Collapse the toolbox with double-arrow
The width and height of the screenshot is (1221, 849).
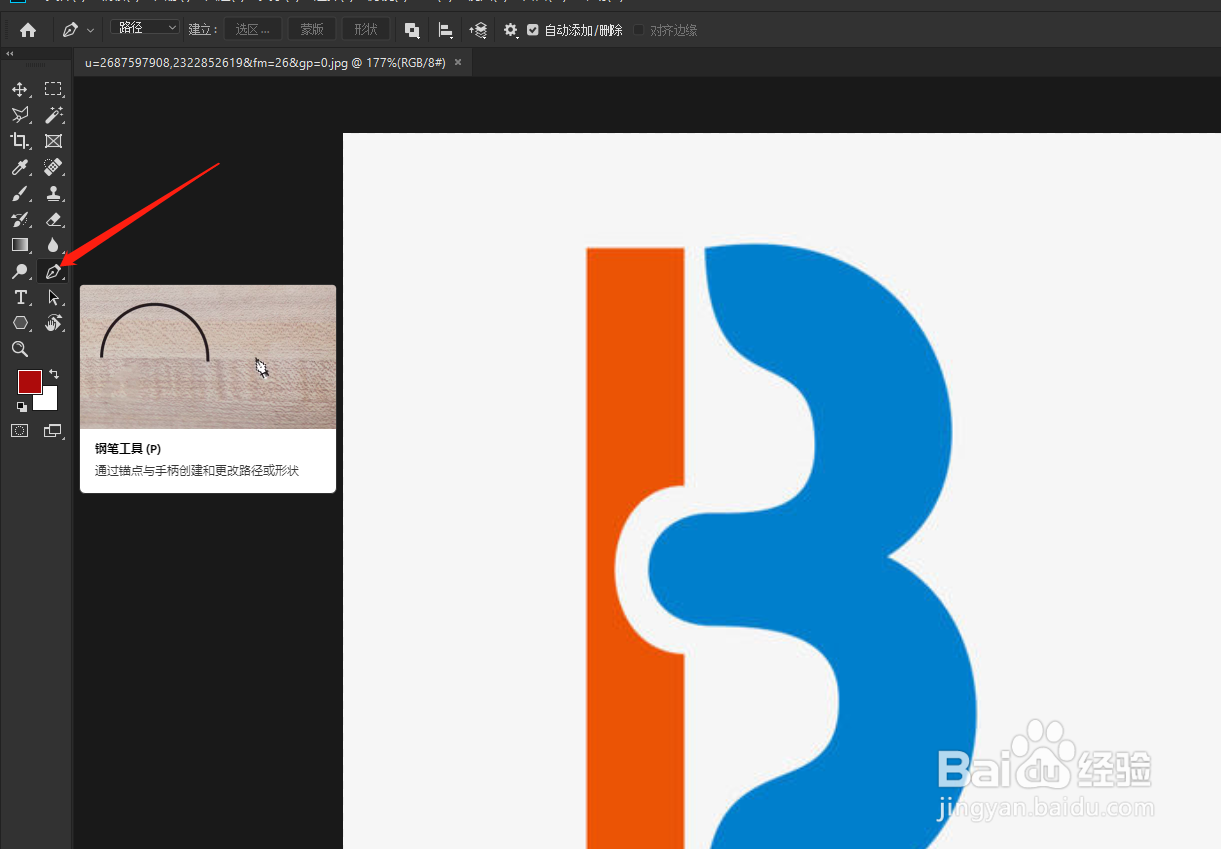coord(10,54)
